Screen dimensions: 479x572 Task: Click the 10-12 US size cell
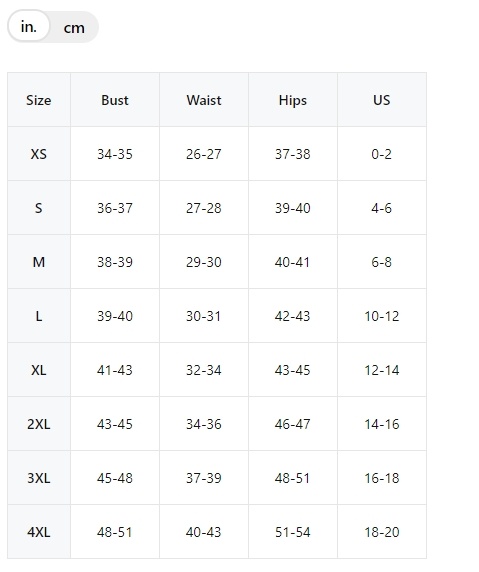coord(382,316)
